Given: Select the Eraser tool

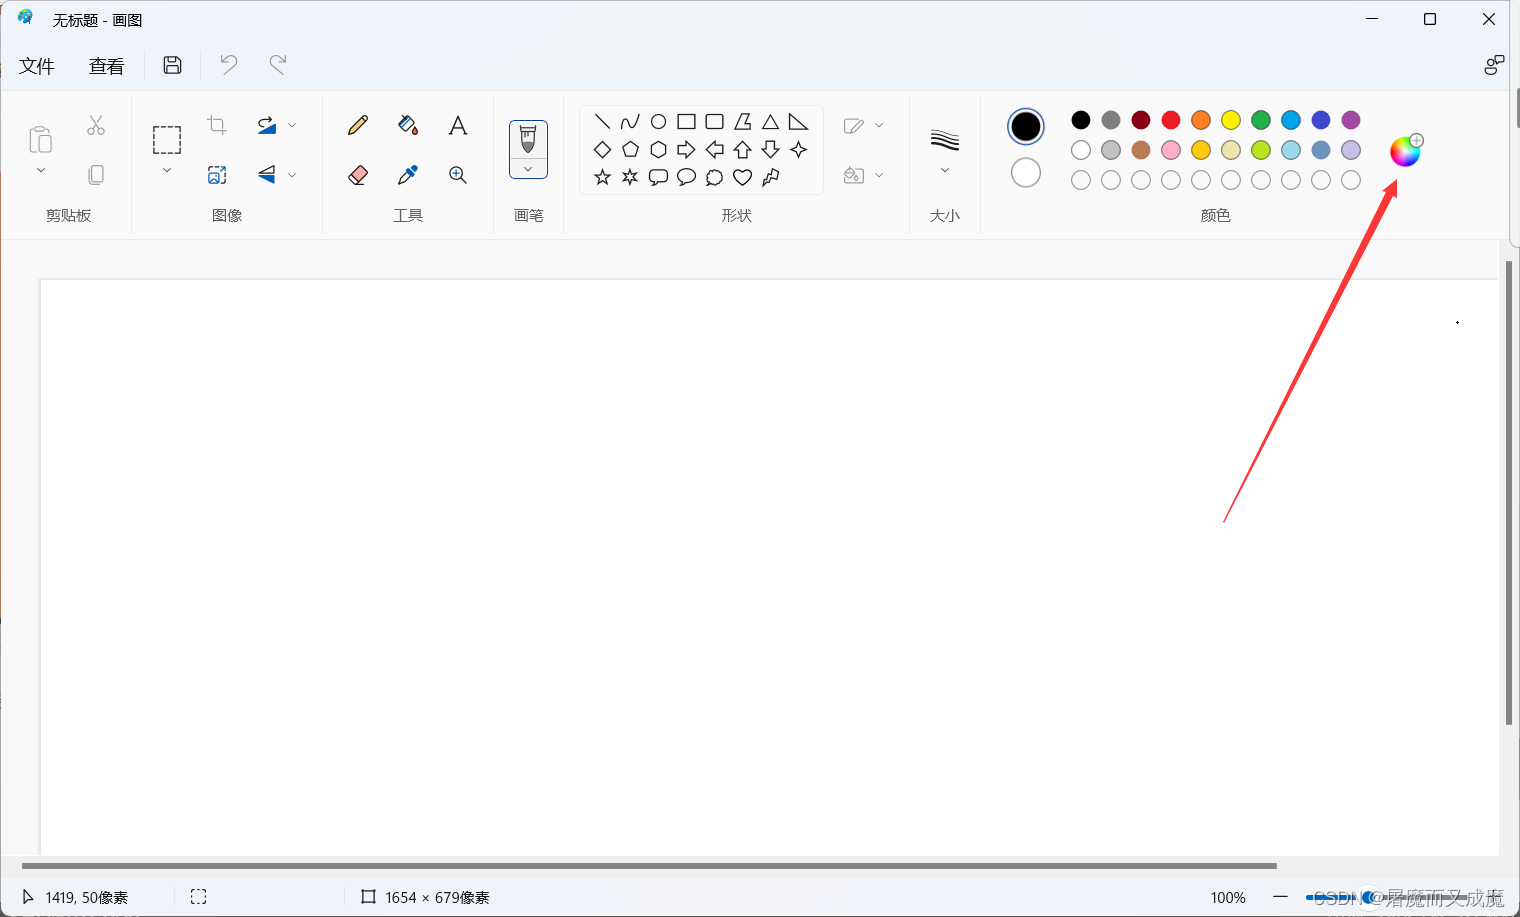Looking at the screenshot, I should [358, 175].
